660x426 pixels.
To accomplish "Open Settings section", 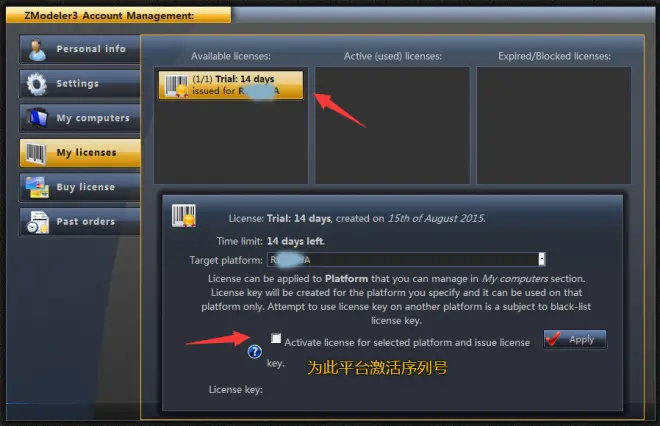I will pos(80,83).
